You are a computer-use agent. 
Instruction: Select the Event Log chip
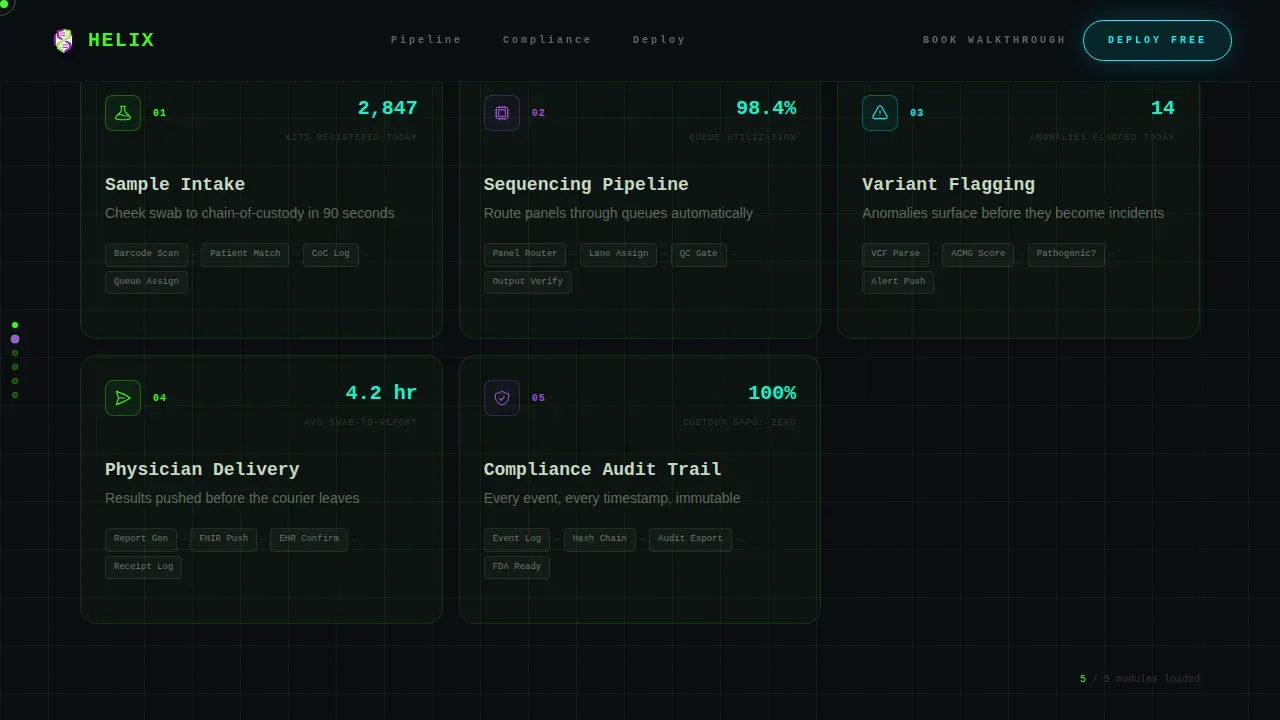click(x=517, y=539)
